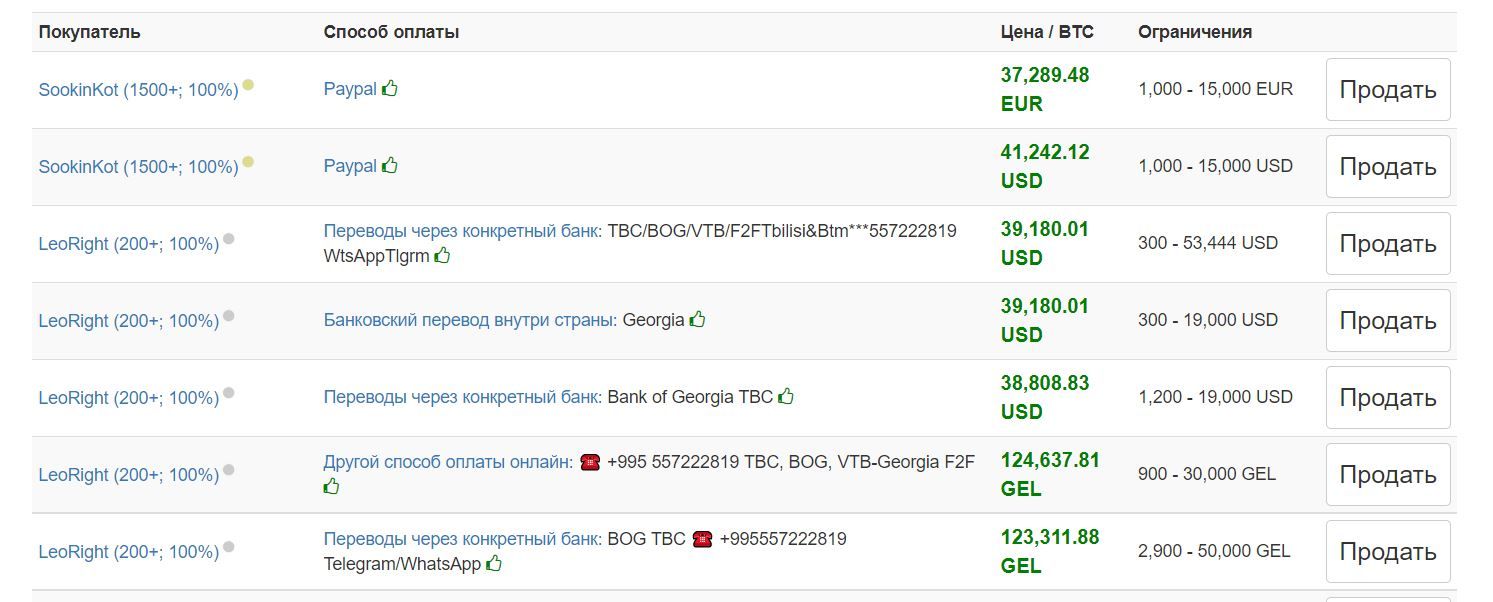
Task: Click yellow status dot beside SookinKot EUR row
Action: 248,85
